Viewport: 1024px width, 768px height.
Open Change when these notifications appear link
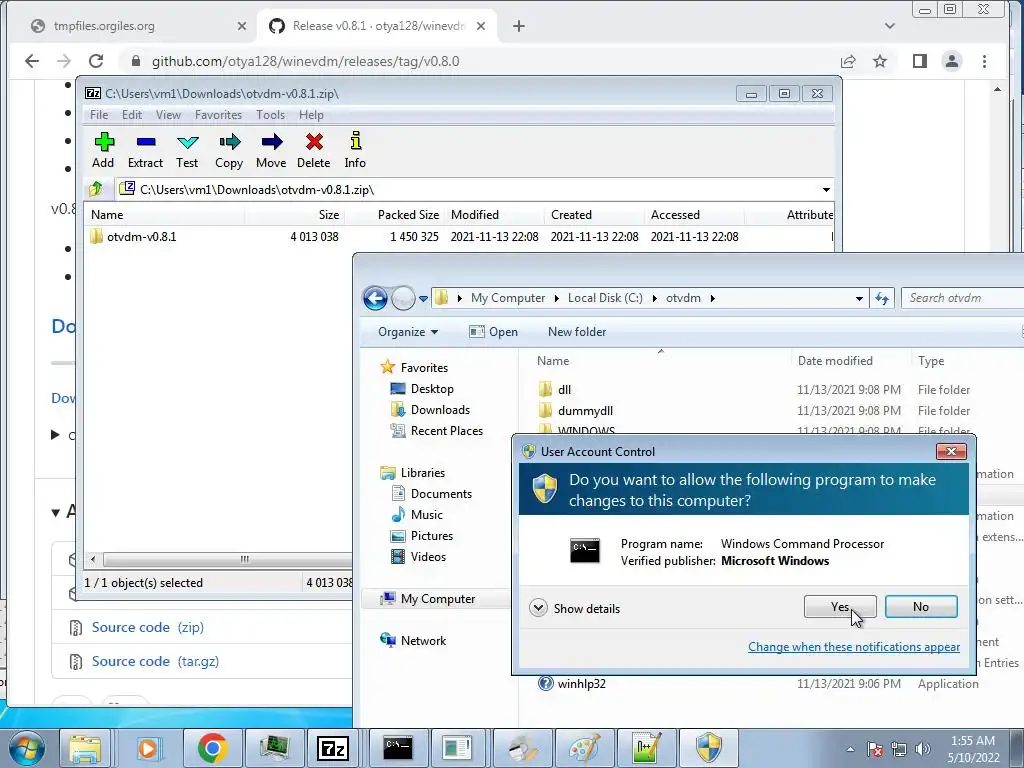(854, 647)
